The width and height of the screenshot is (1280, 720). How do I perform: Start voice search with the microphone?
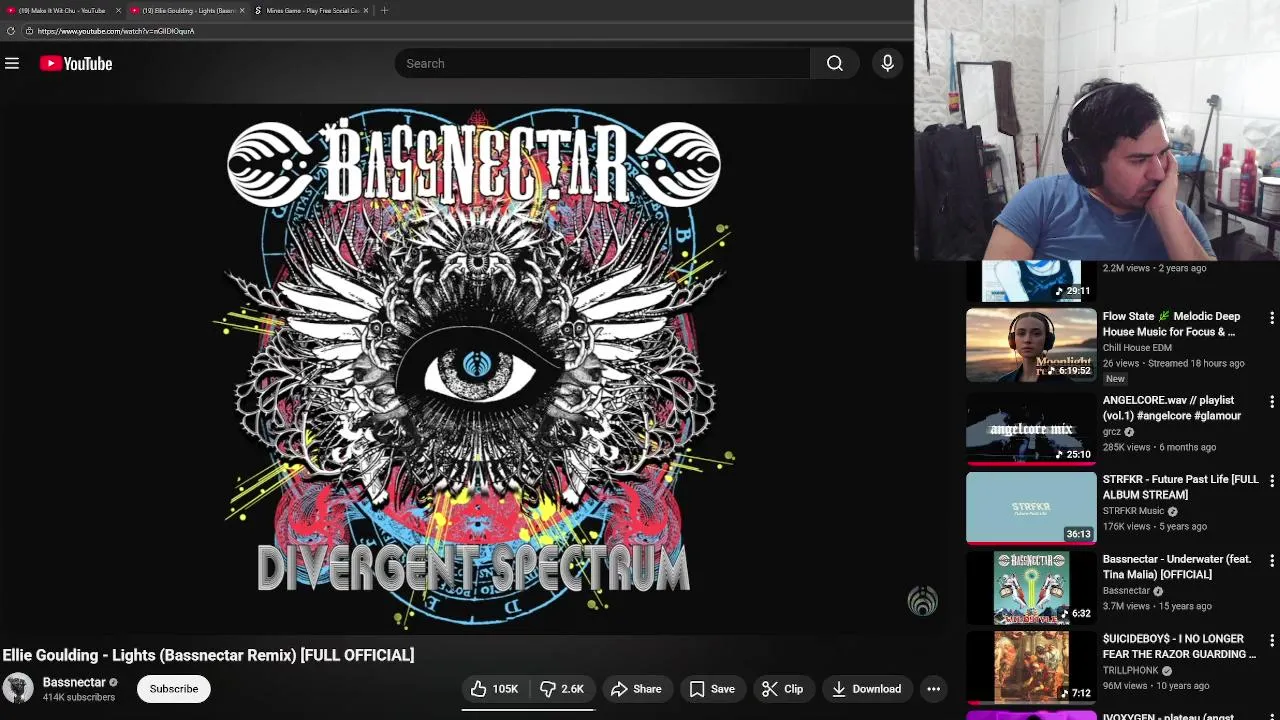pyautogui.click(x=887, y=63)
